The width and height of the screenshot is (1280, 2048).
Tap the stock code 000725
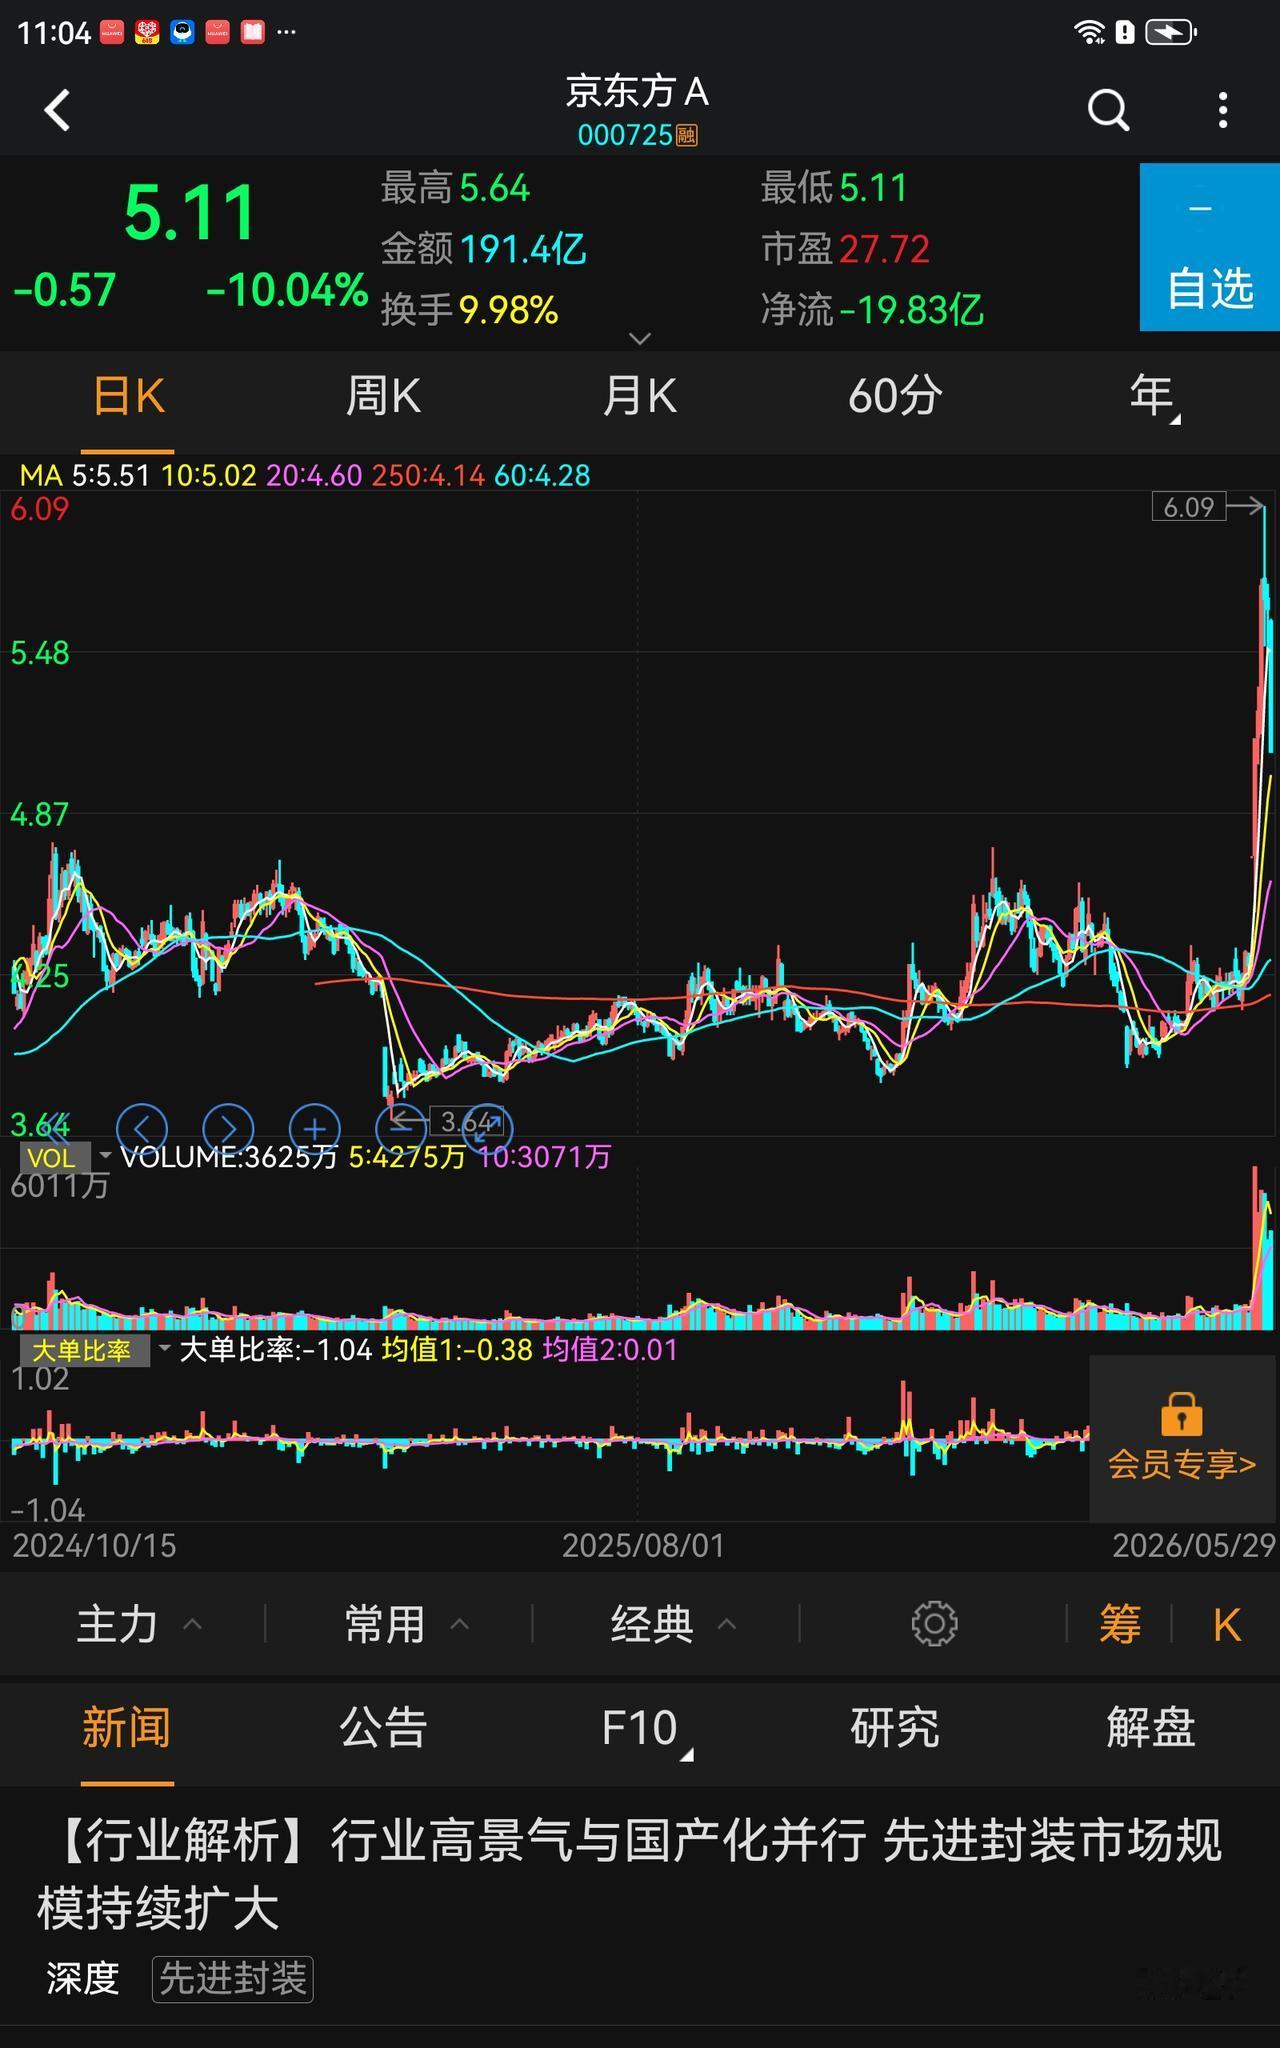[625, 135]
